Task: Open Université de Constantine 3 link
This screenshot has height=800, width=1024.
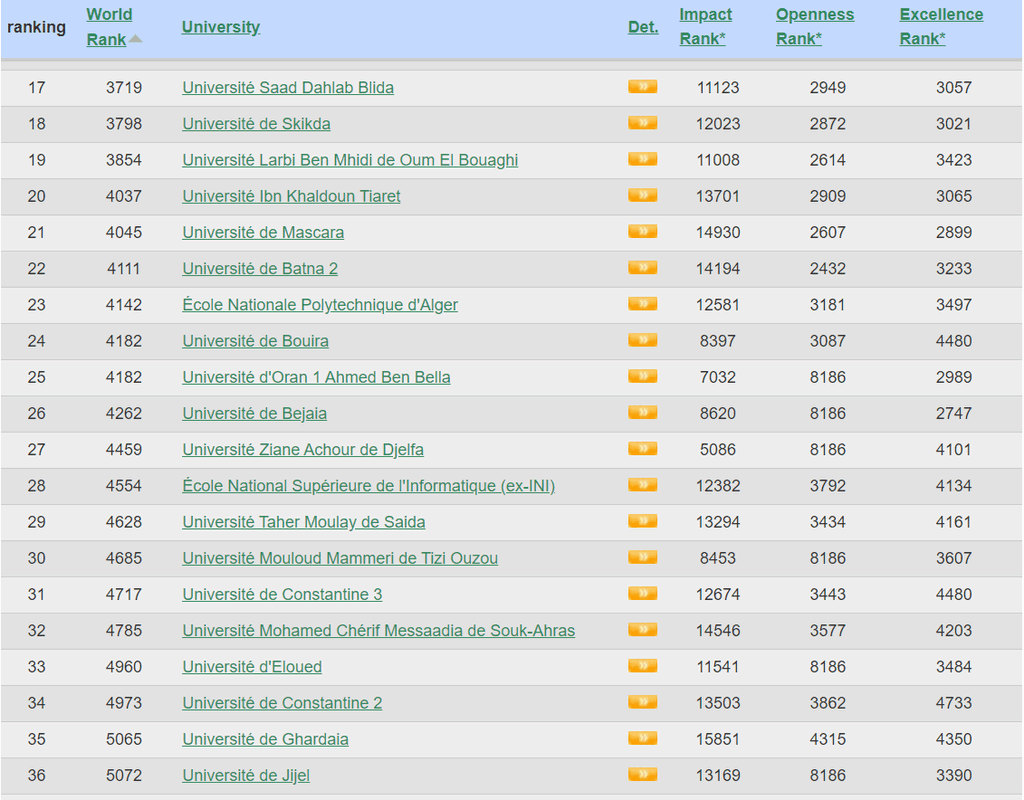Action: tap(282, 594)
